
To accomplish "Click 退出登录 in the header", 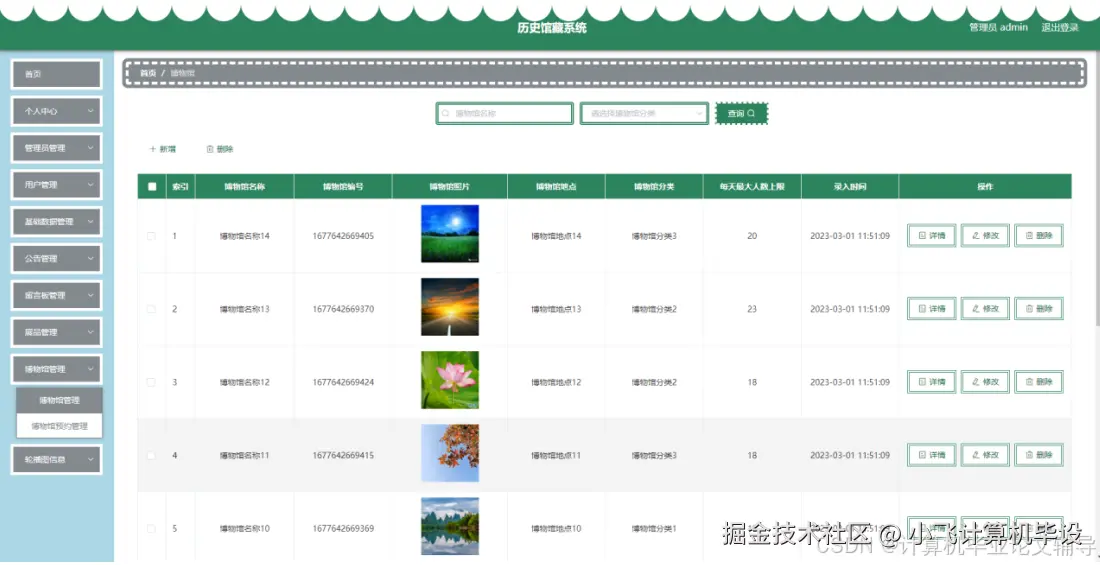I will point(1060,27).
